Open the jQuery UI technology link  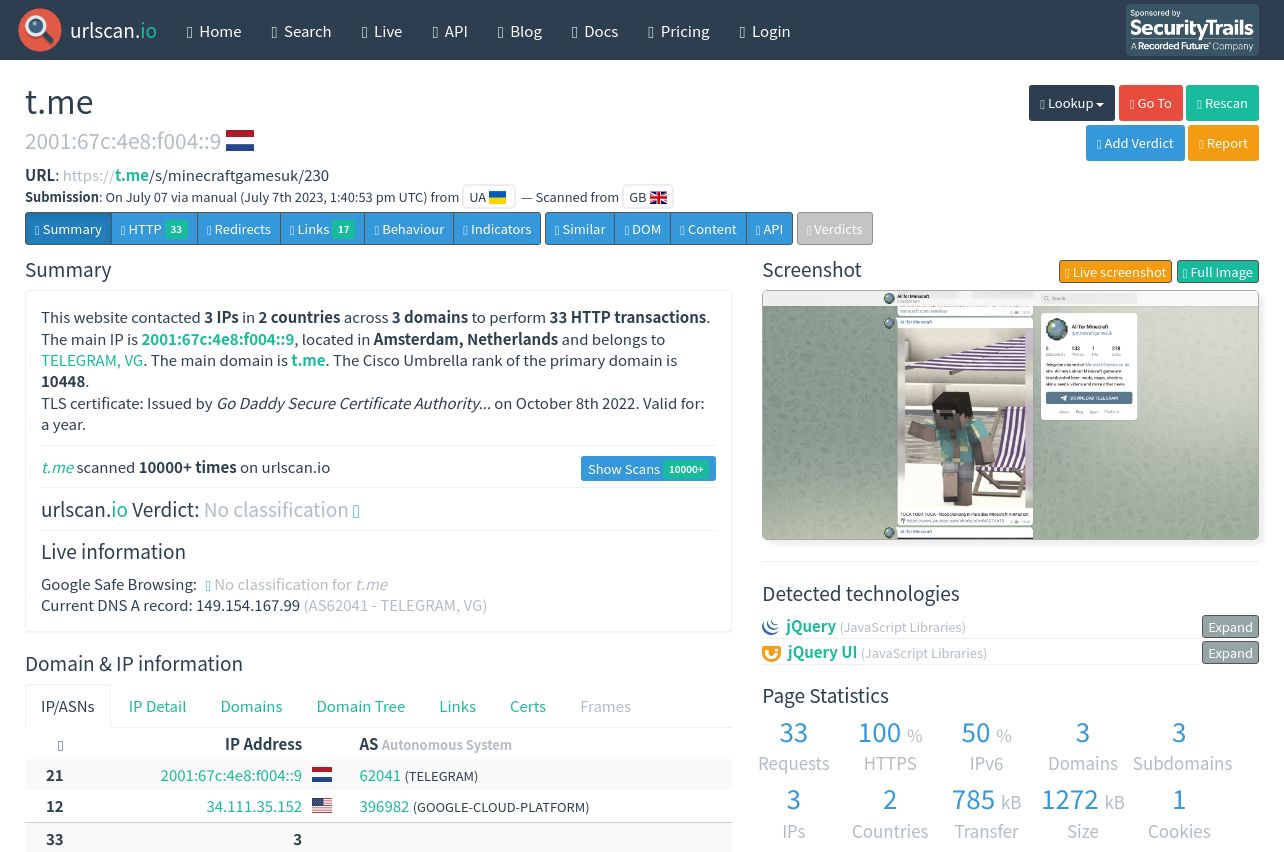pos(822,652)
